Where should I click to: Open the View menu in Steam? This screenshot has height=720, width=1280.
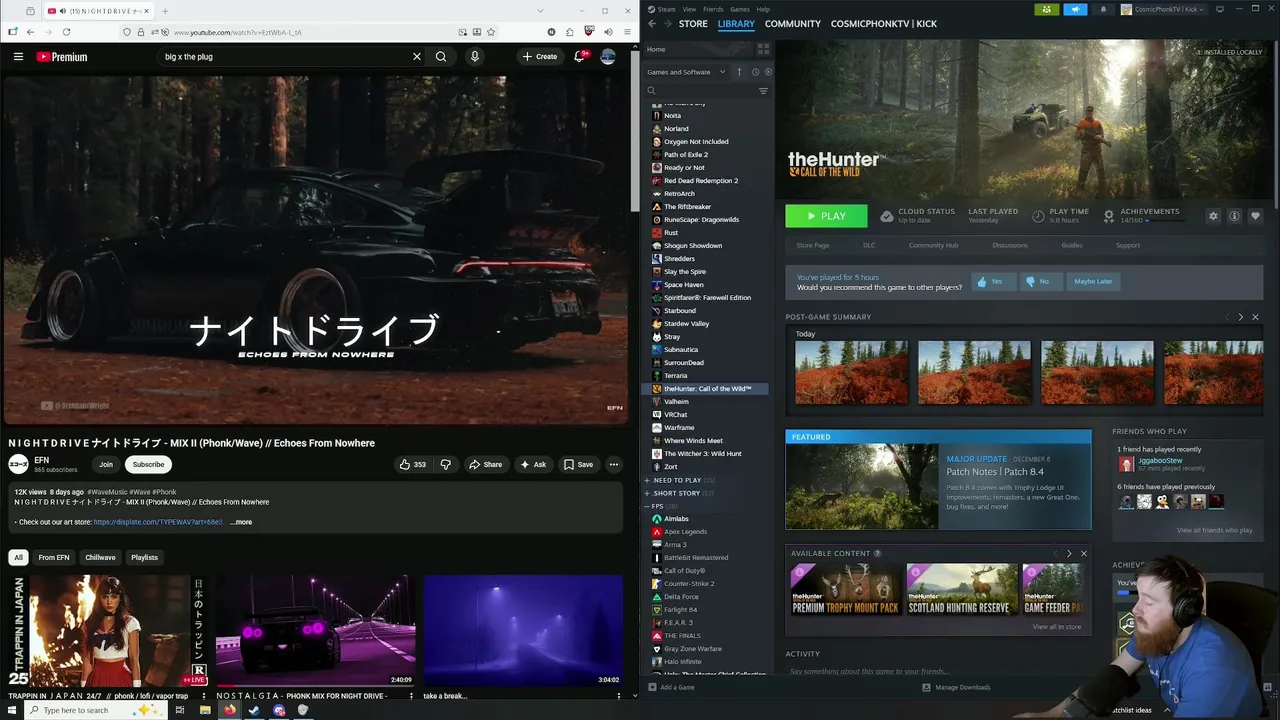tap(690, 9)
